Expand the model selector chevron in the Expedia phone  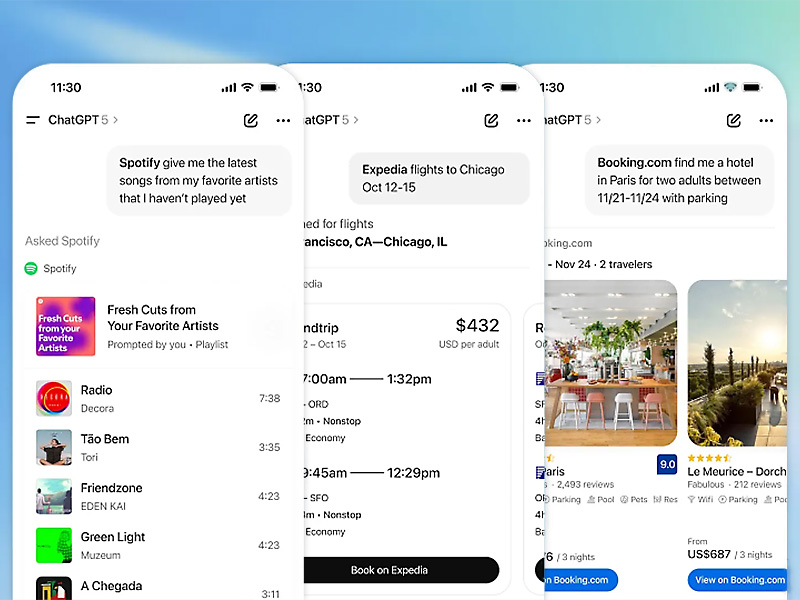356,120
